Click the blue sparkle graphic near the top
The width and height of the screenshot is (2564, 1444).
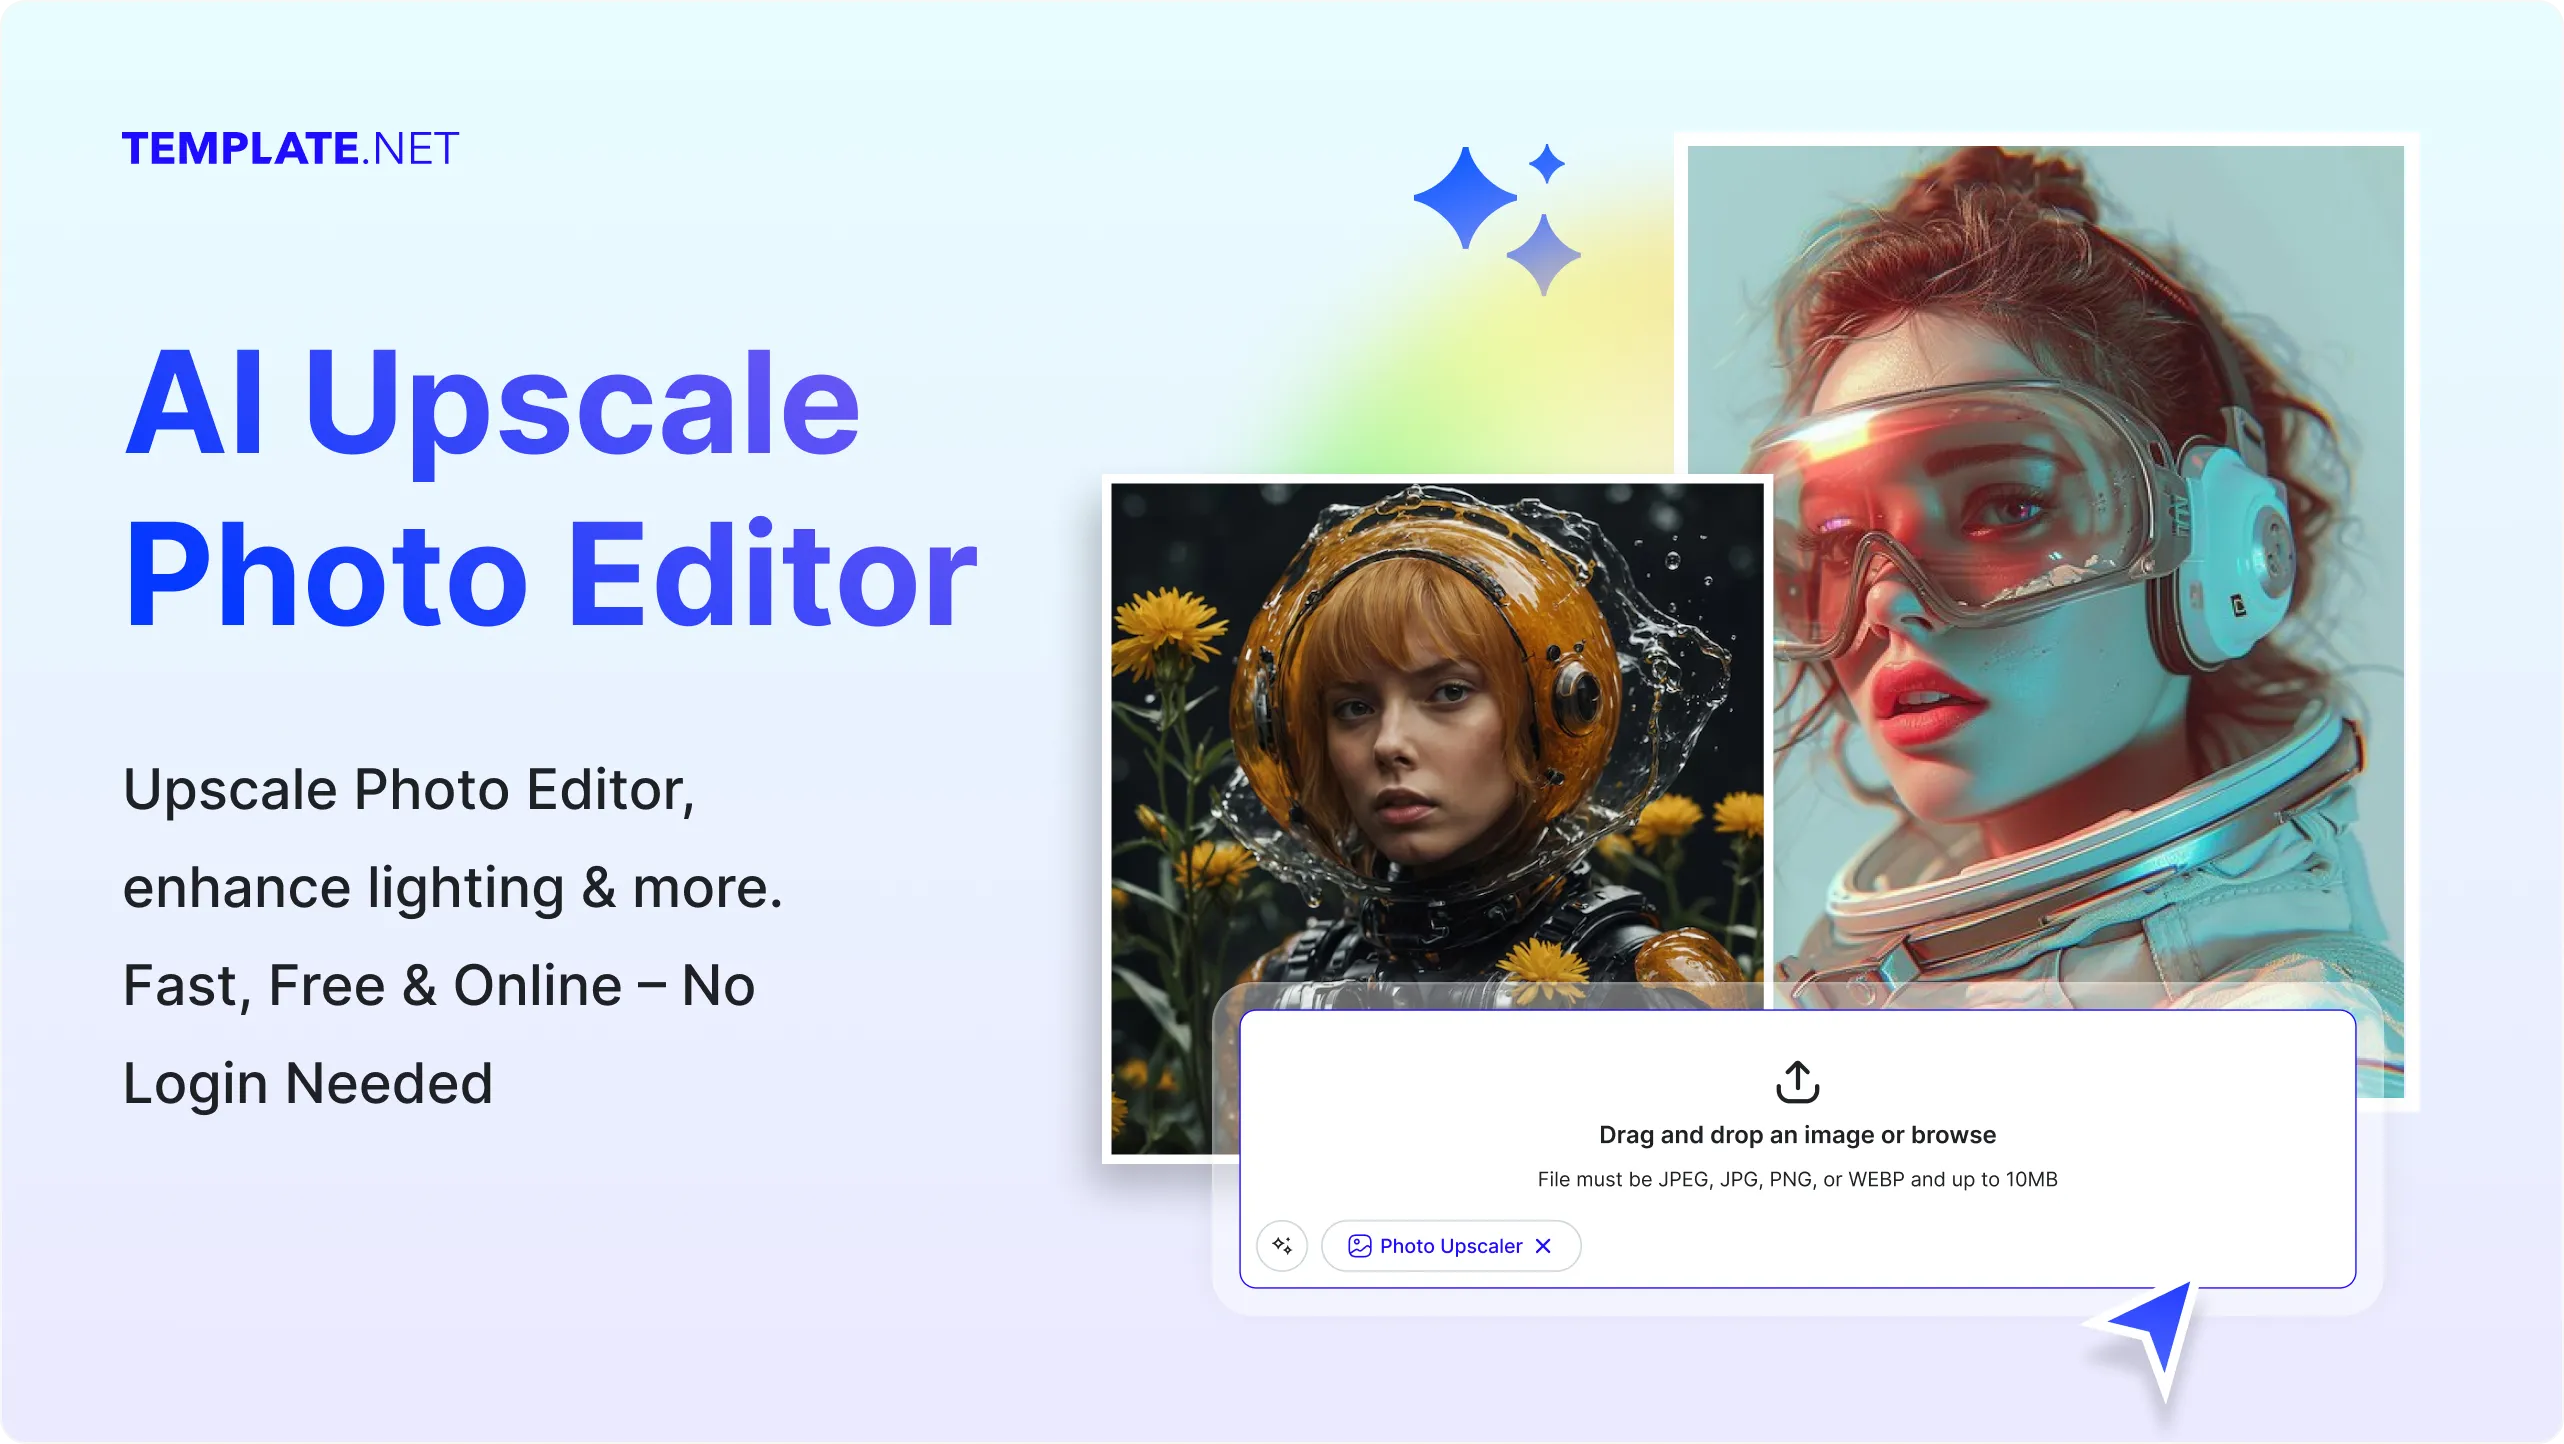(x=1463, y=200)
